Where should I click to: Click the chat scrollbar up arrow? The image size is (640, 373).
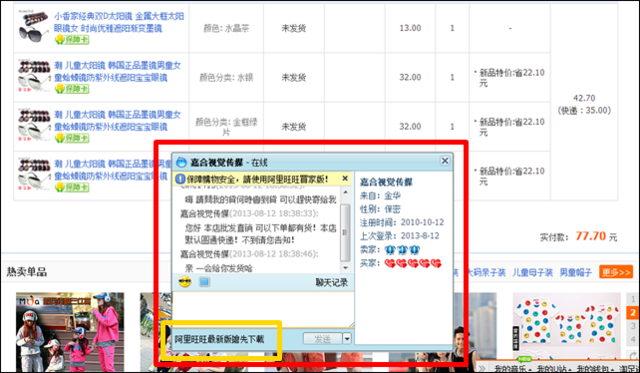point(345,192)
